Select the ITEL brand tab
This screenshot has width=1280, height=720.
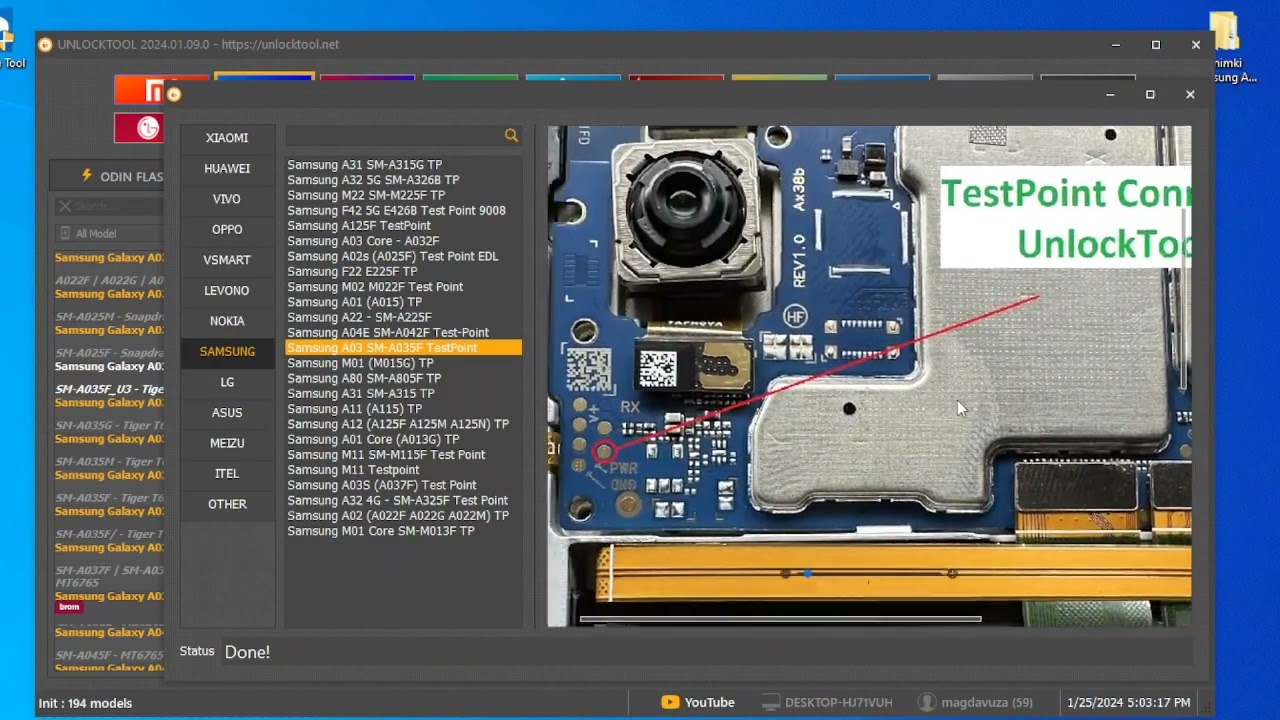[x=227, y=474]
